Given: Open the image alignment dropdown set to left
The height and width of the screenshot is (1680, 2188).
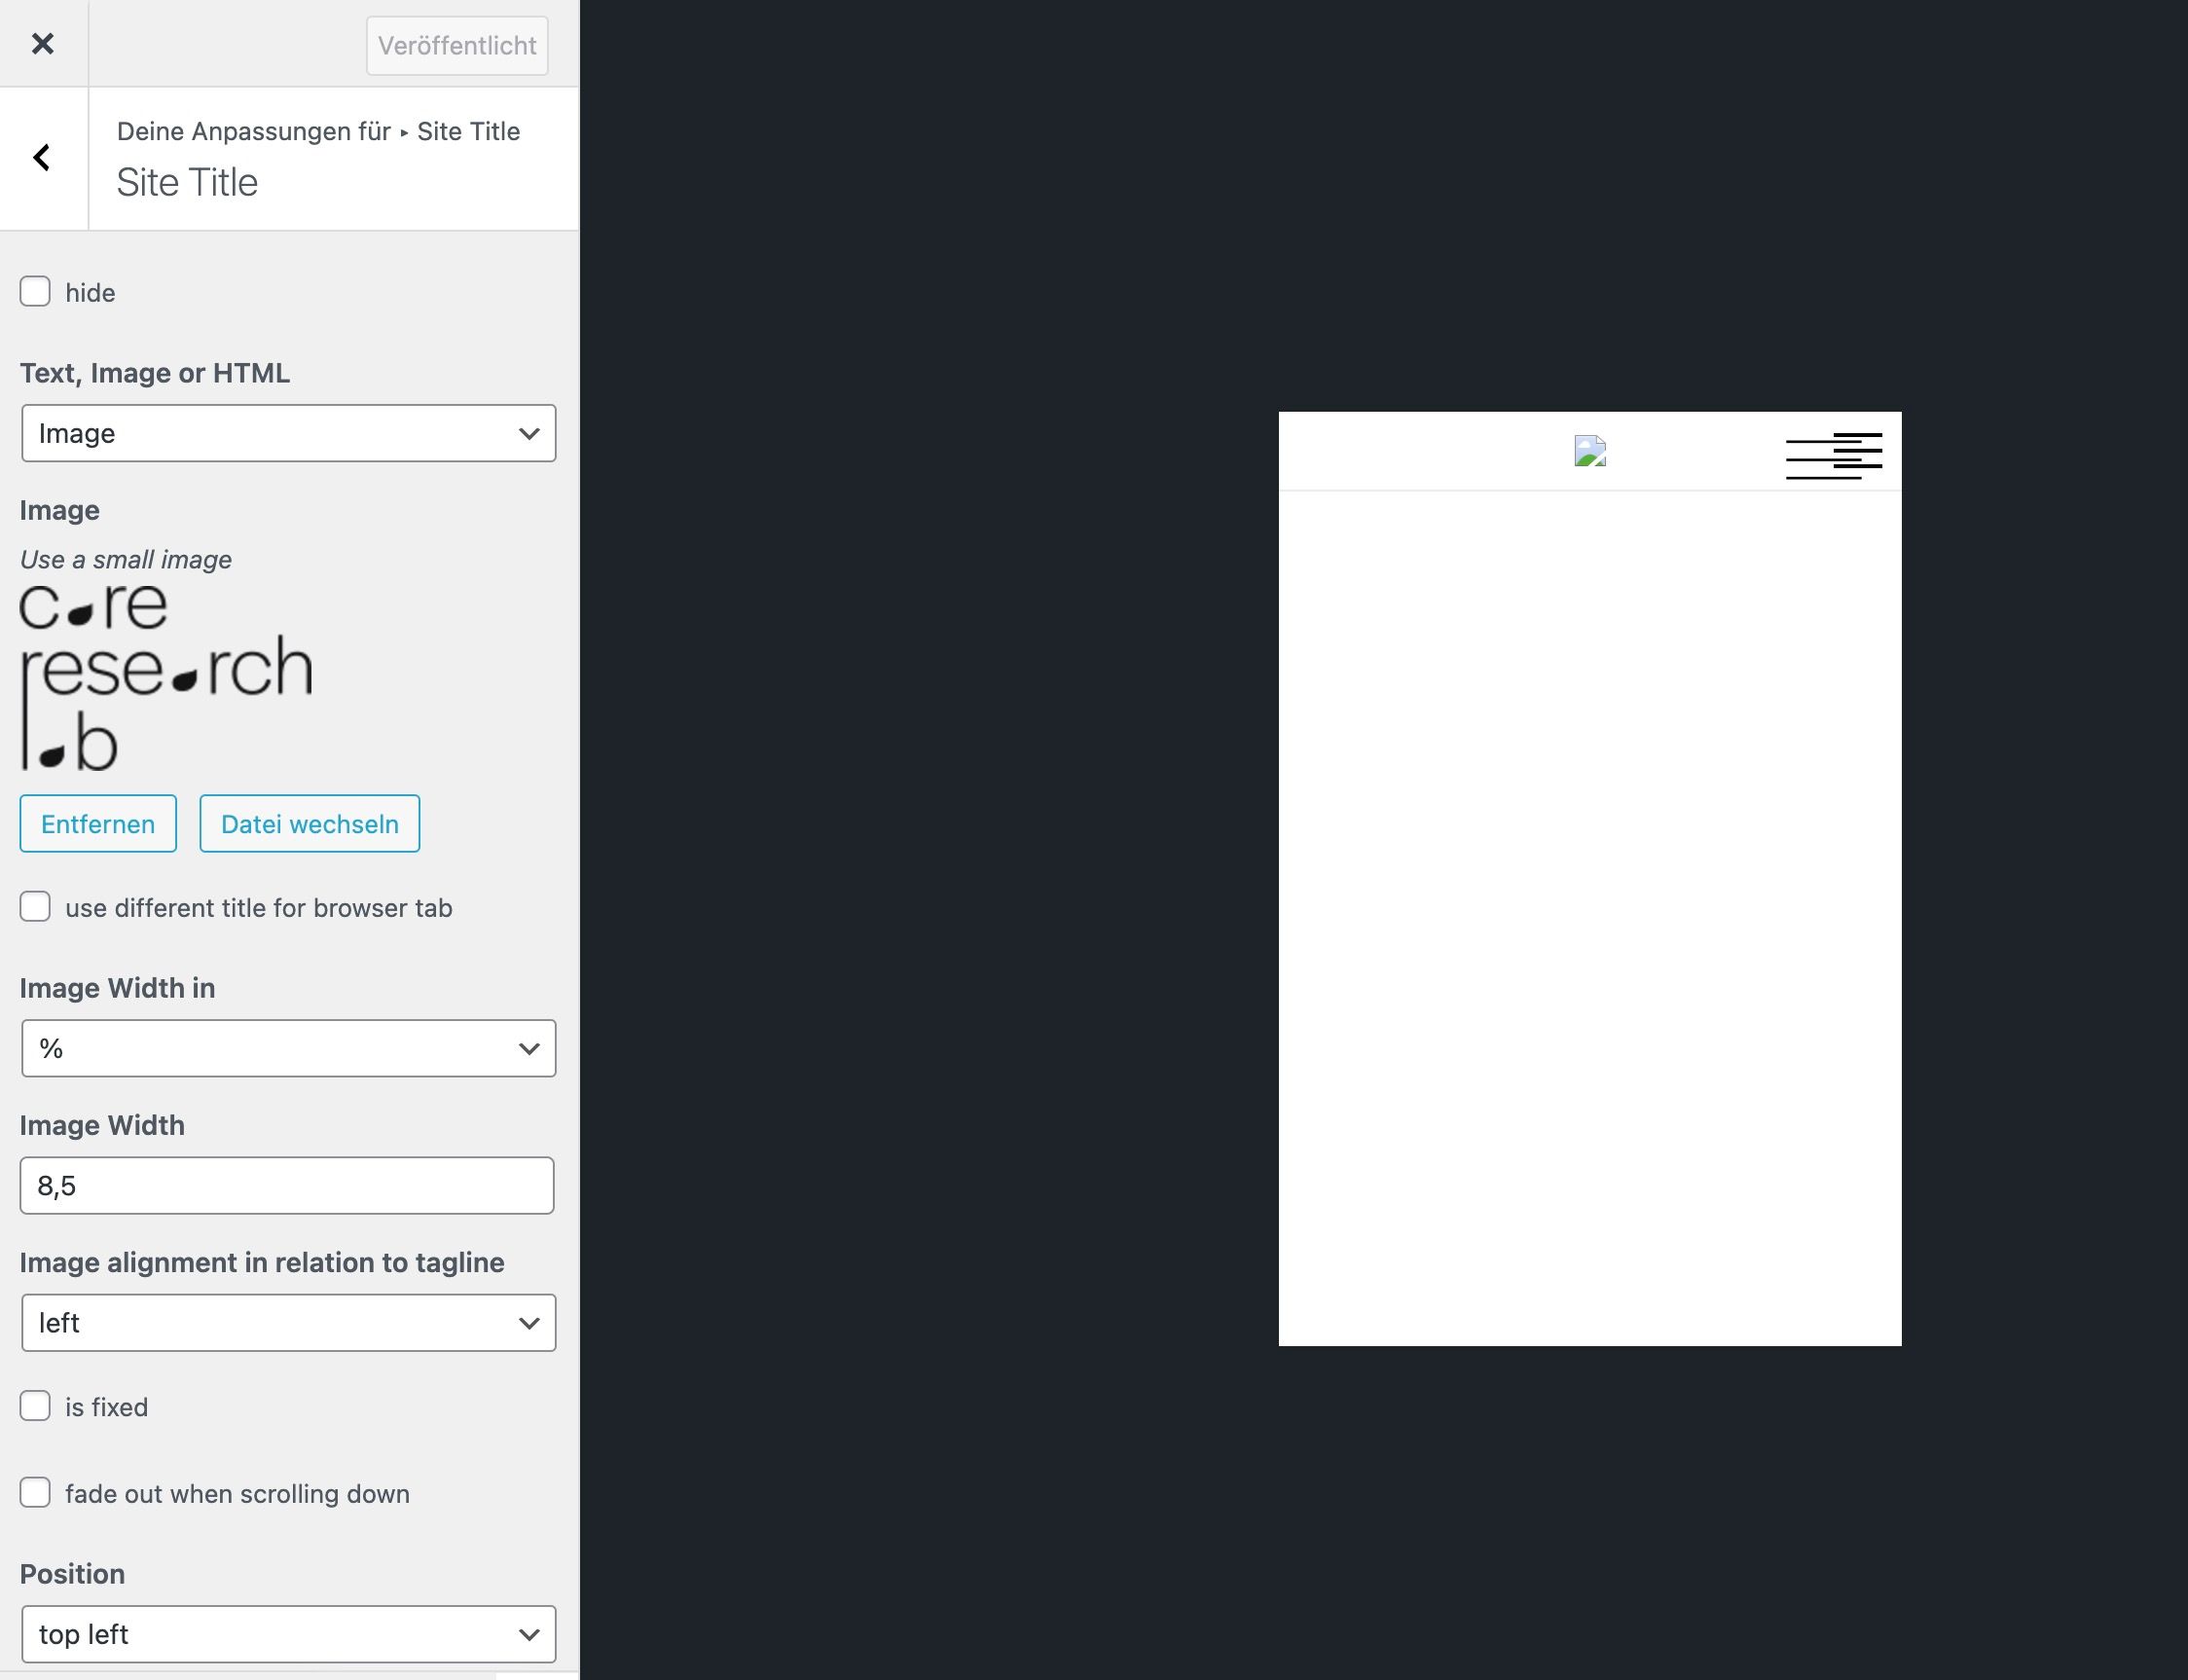Looking at the screenshot, I should (x=288, y=1323).
